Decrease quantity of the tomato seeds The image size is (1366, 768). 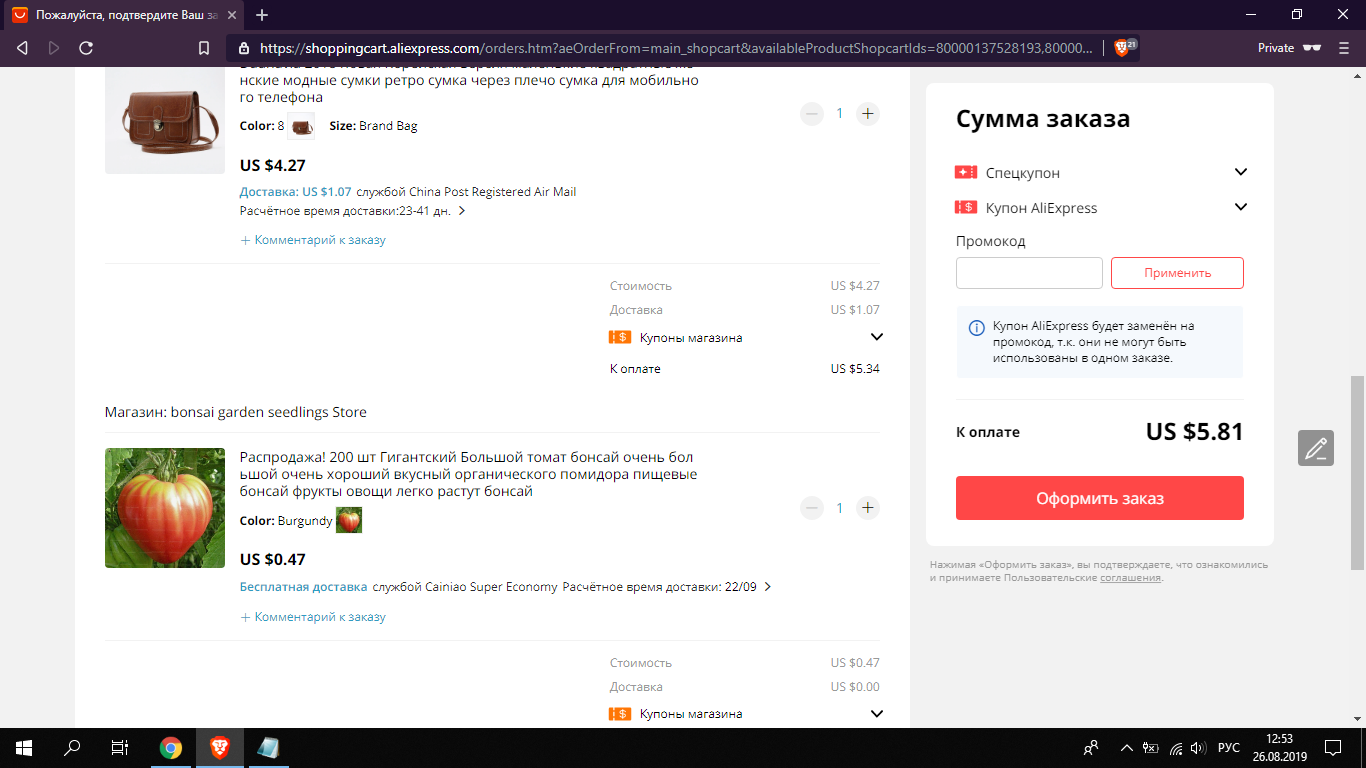pos(812,508)
